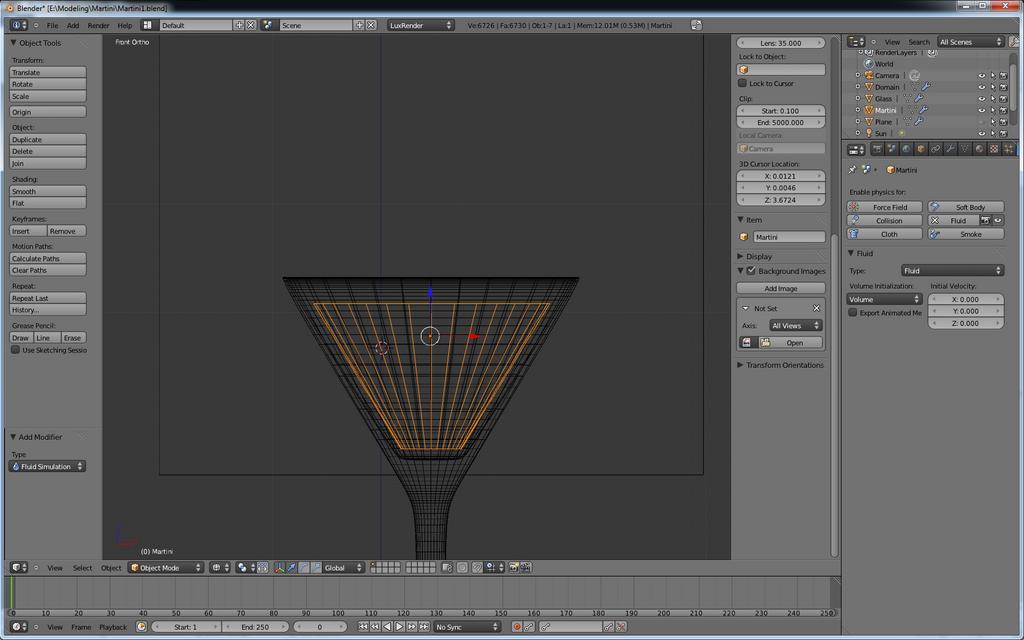The image size is (1024, 640).
Task: Click the wrench modifier icon on Domain row
Action: point(926,87)
